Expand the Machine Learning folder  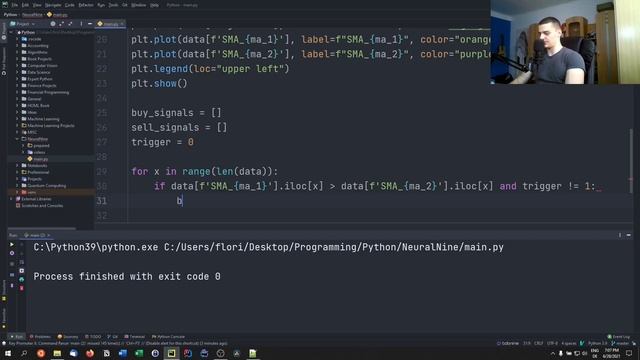18,119
